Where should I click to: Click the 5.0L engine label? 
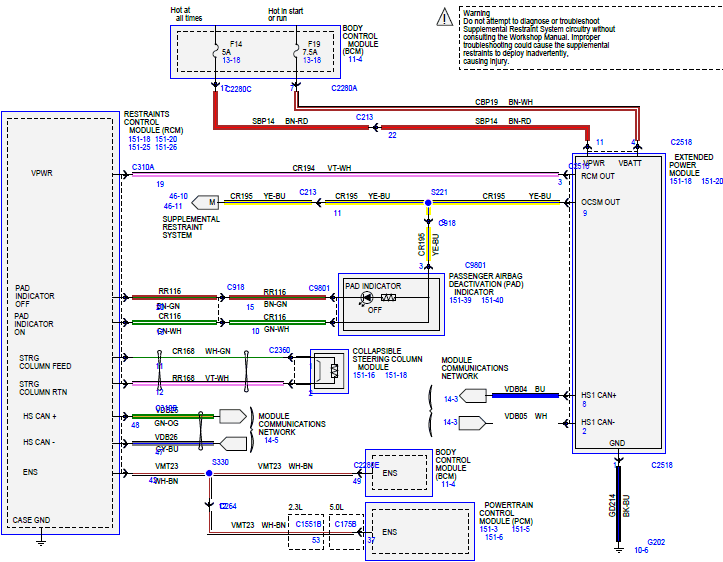pyautogui.click(x=337, y=507)
